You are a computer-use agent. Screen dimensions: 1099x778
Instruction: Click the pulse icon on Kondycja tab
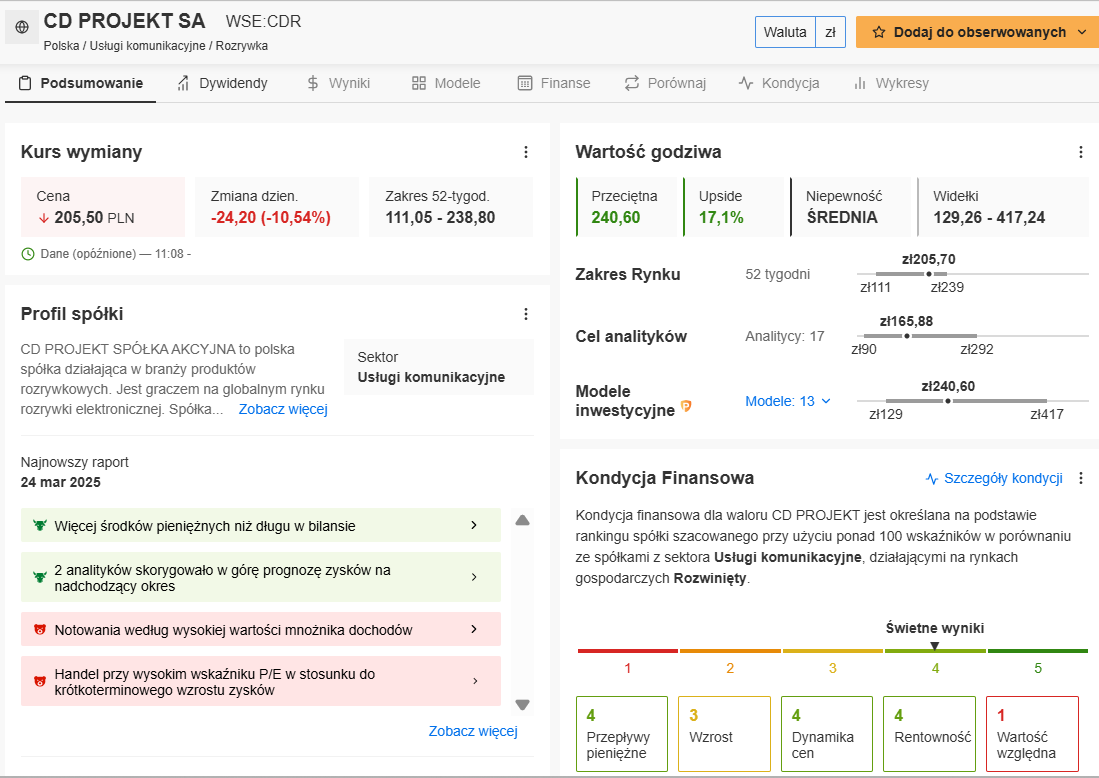(746, 83)
